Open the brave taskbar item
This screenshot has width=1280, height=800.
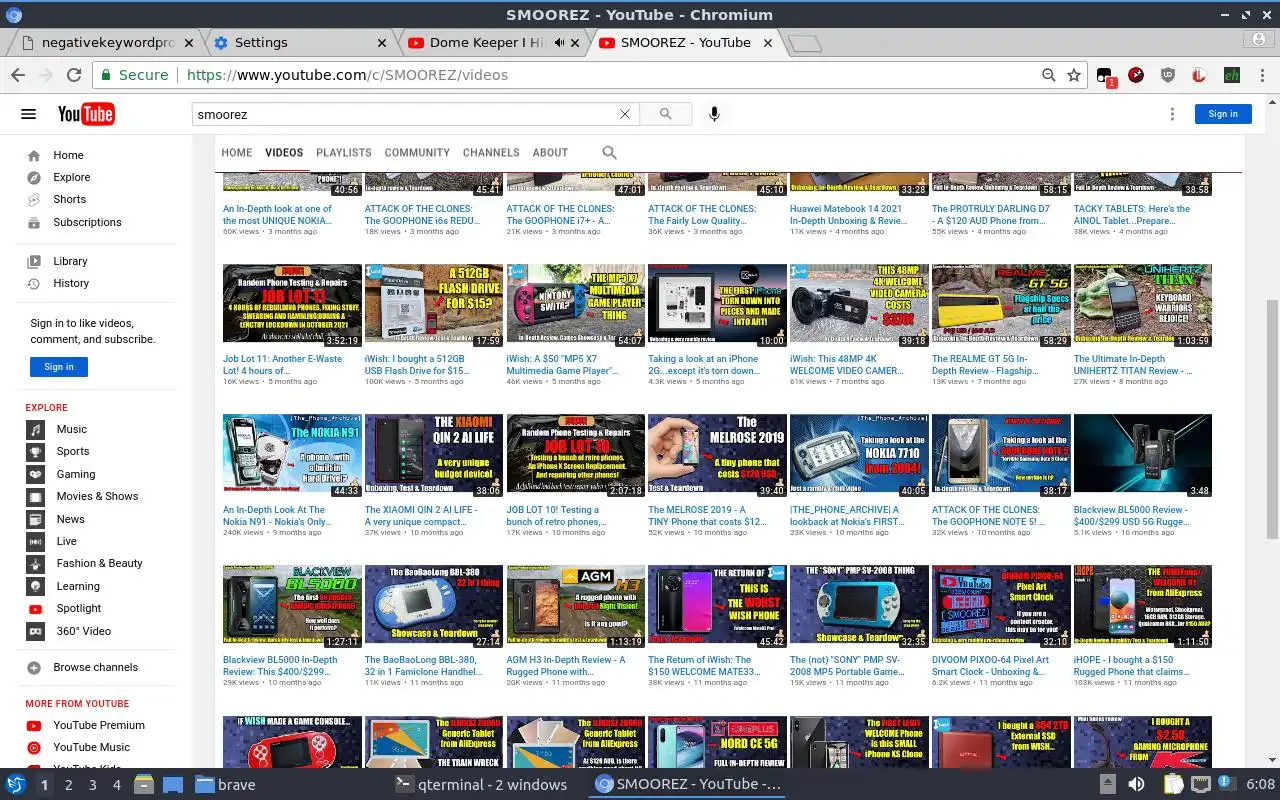pyautogui.click(x=225, y=785)
